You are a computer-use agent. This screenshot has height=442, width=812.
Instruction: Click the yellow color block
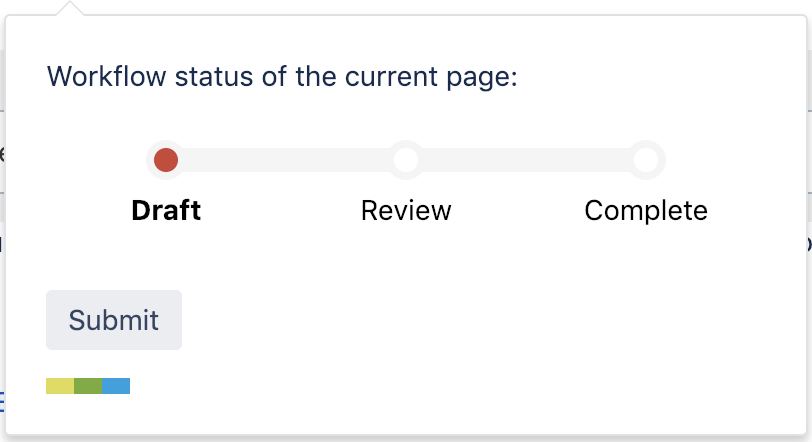coord(60,386)
